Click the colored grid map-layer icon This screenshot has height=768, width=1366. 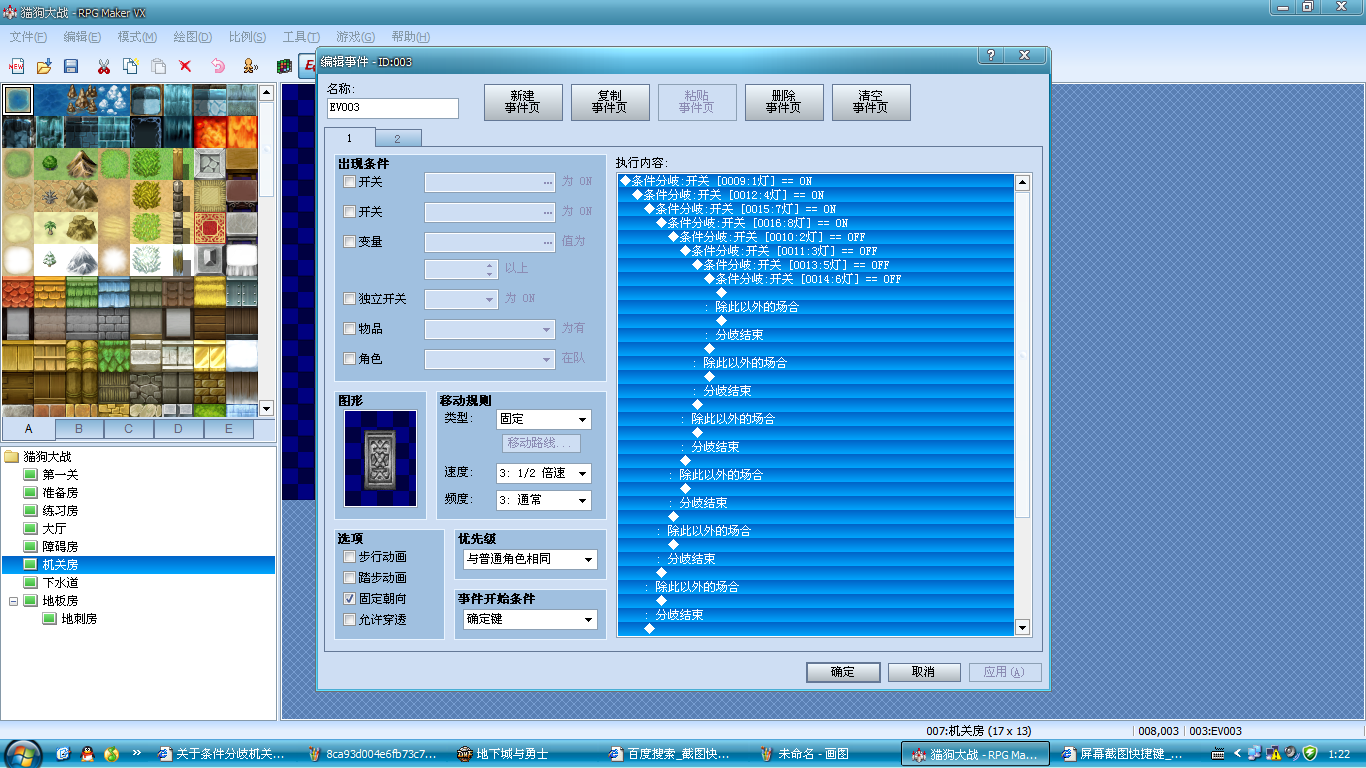(x=284, y=66)
